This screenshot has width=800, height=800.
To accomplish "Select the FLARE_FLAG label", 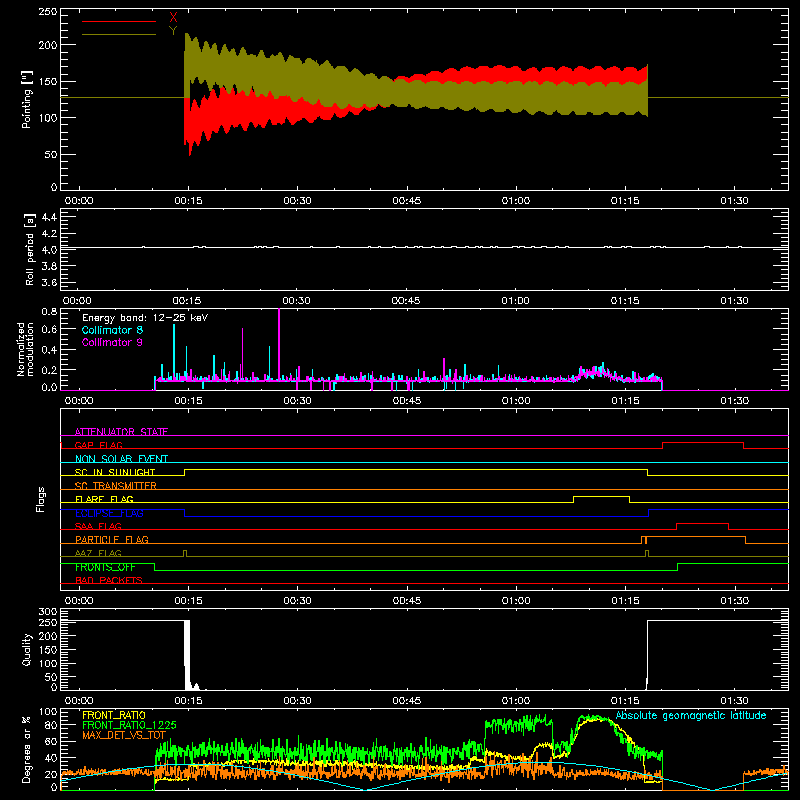I will pyautogui.click(x=104, y=499).
